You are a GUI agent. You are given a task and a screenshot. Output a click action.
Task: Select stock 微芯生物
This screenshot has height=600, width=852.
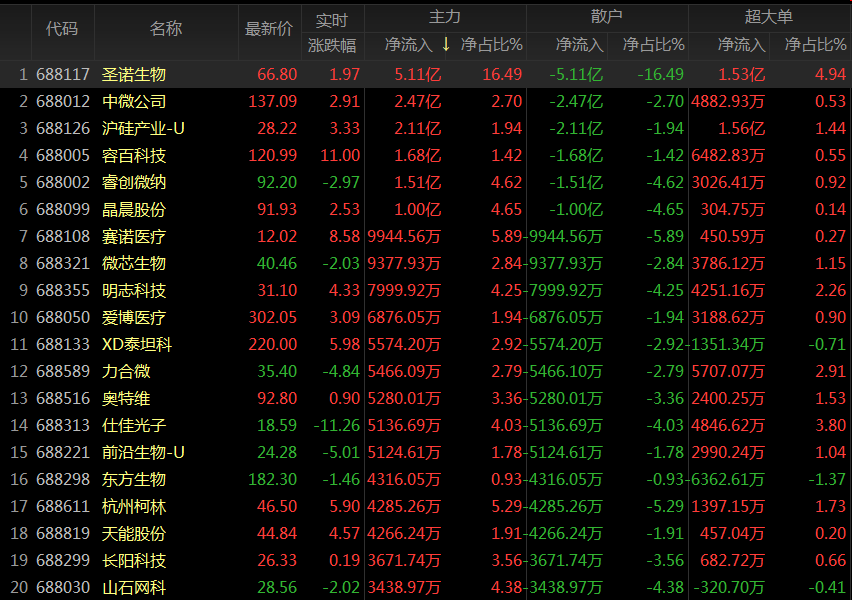pos(134,264)
